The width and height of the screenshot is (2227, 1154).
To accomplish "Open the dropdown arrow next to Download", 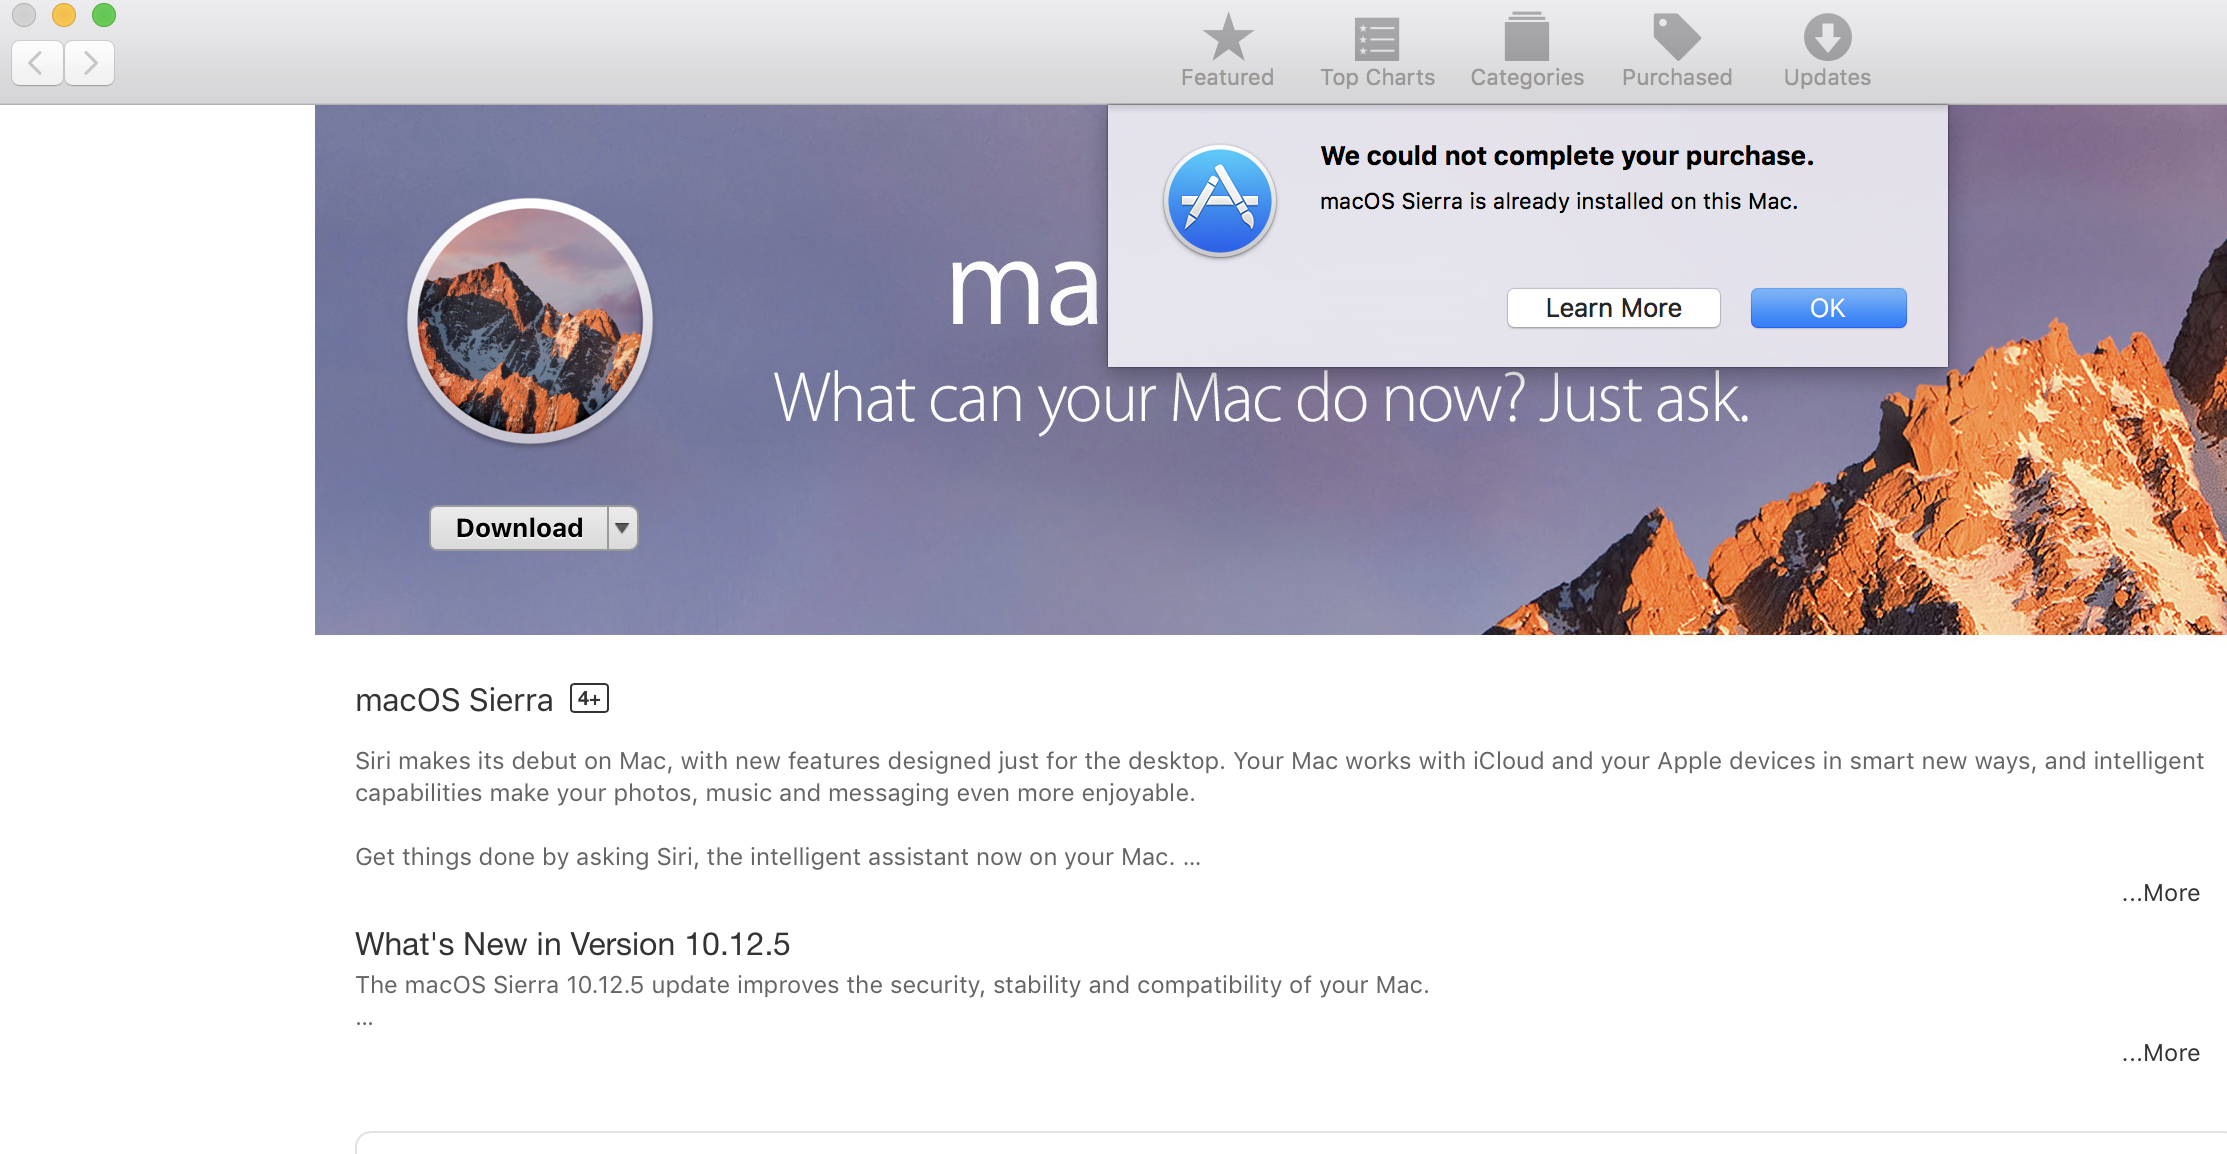I will [622, 528].
